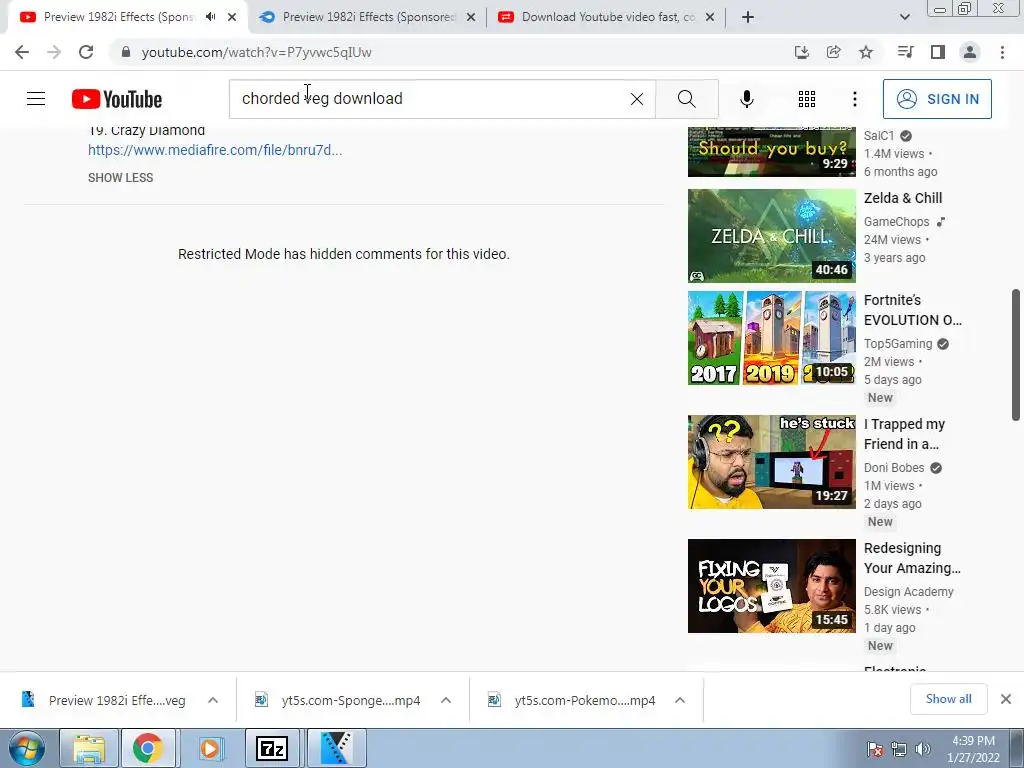Open the media control icon in Chrome toolbar
1024x768 pixels.
905,52
